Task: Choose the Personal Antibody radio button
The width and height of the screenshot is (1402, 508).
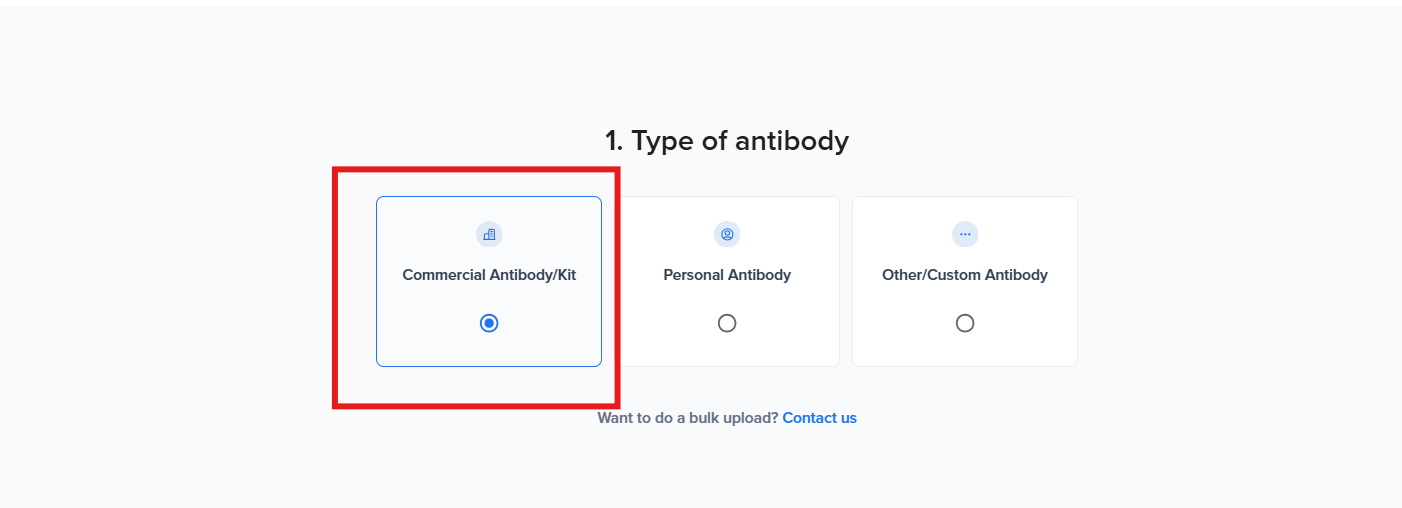Action: click(727, 323)
